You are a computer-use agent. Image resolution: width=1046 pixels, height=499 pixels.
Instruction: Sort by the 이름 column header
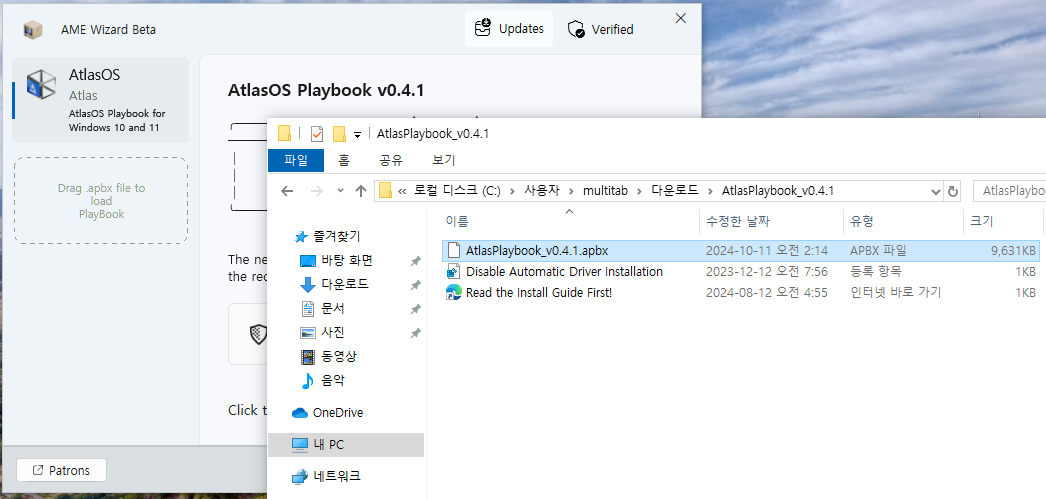pyautogui.click(x=569, y=221)
